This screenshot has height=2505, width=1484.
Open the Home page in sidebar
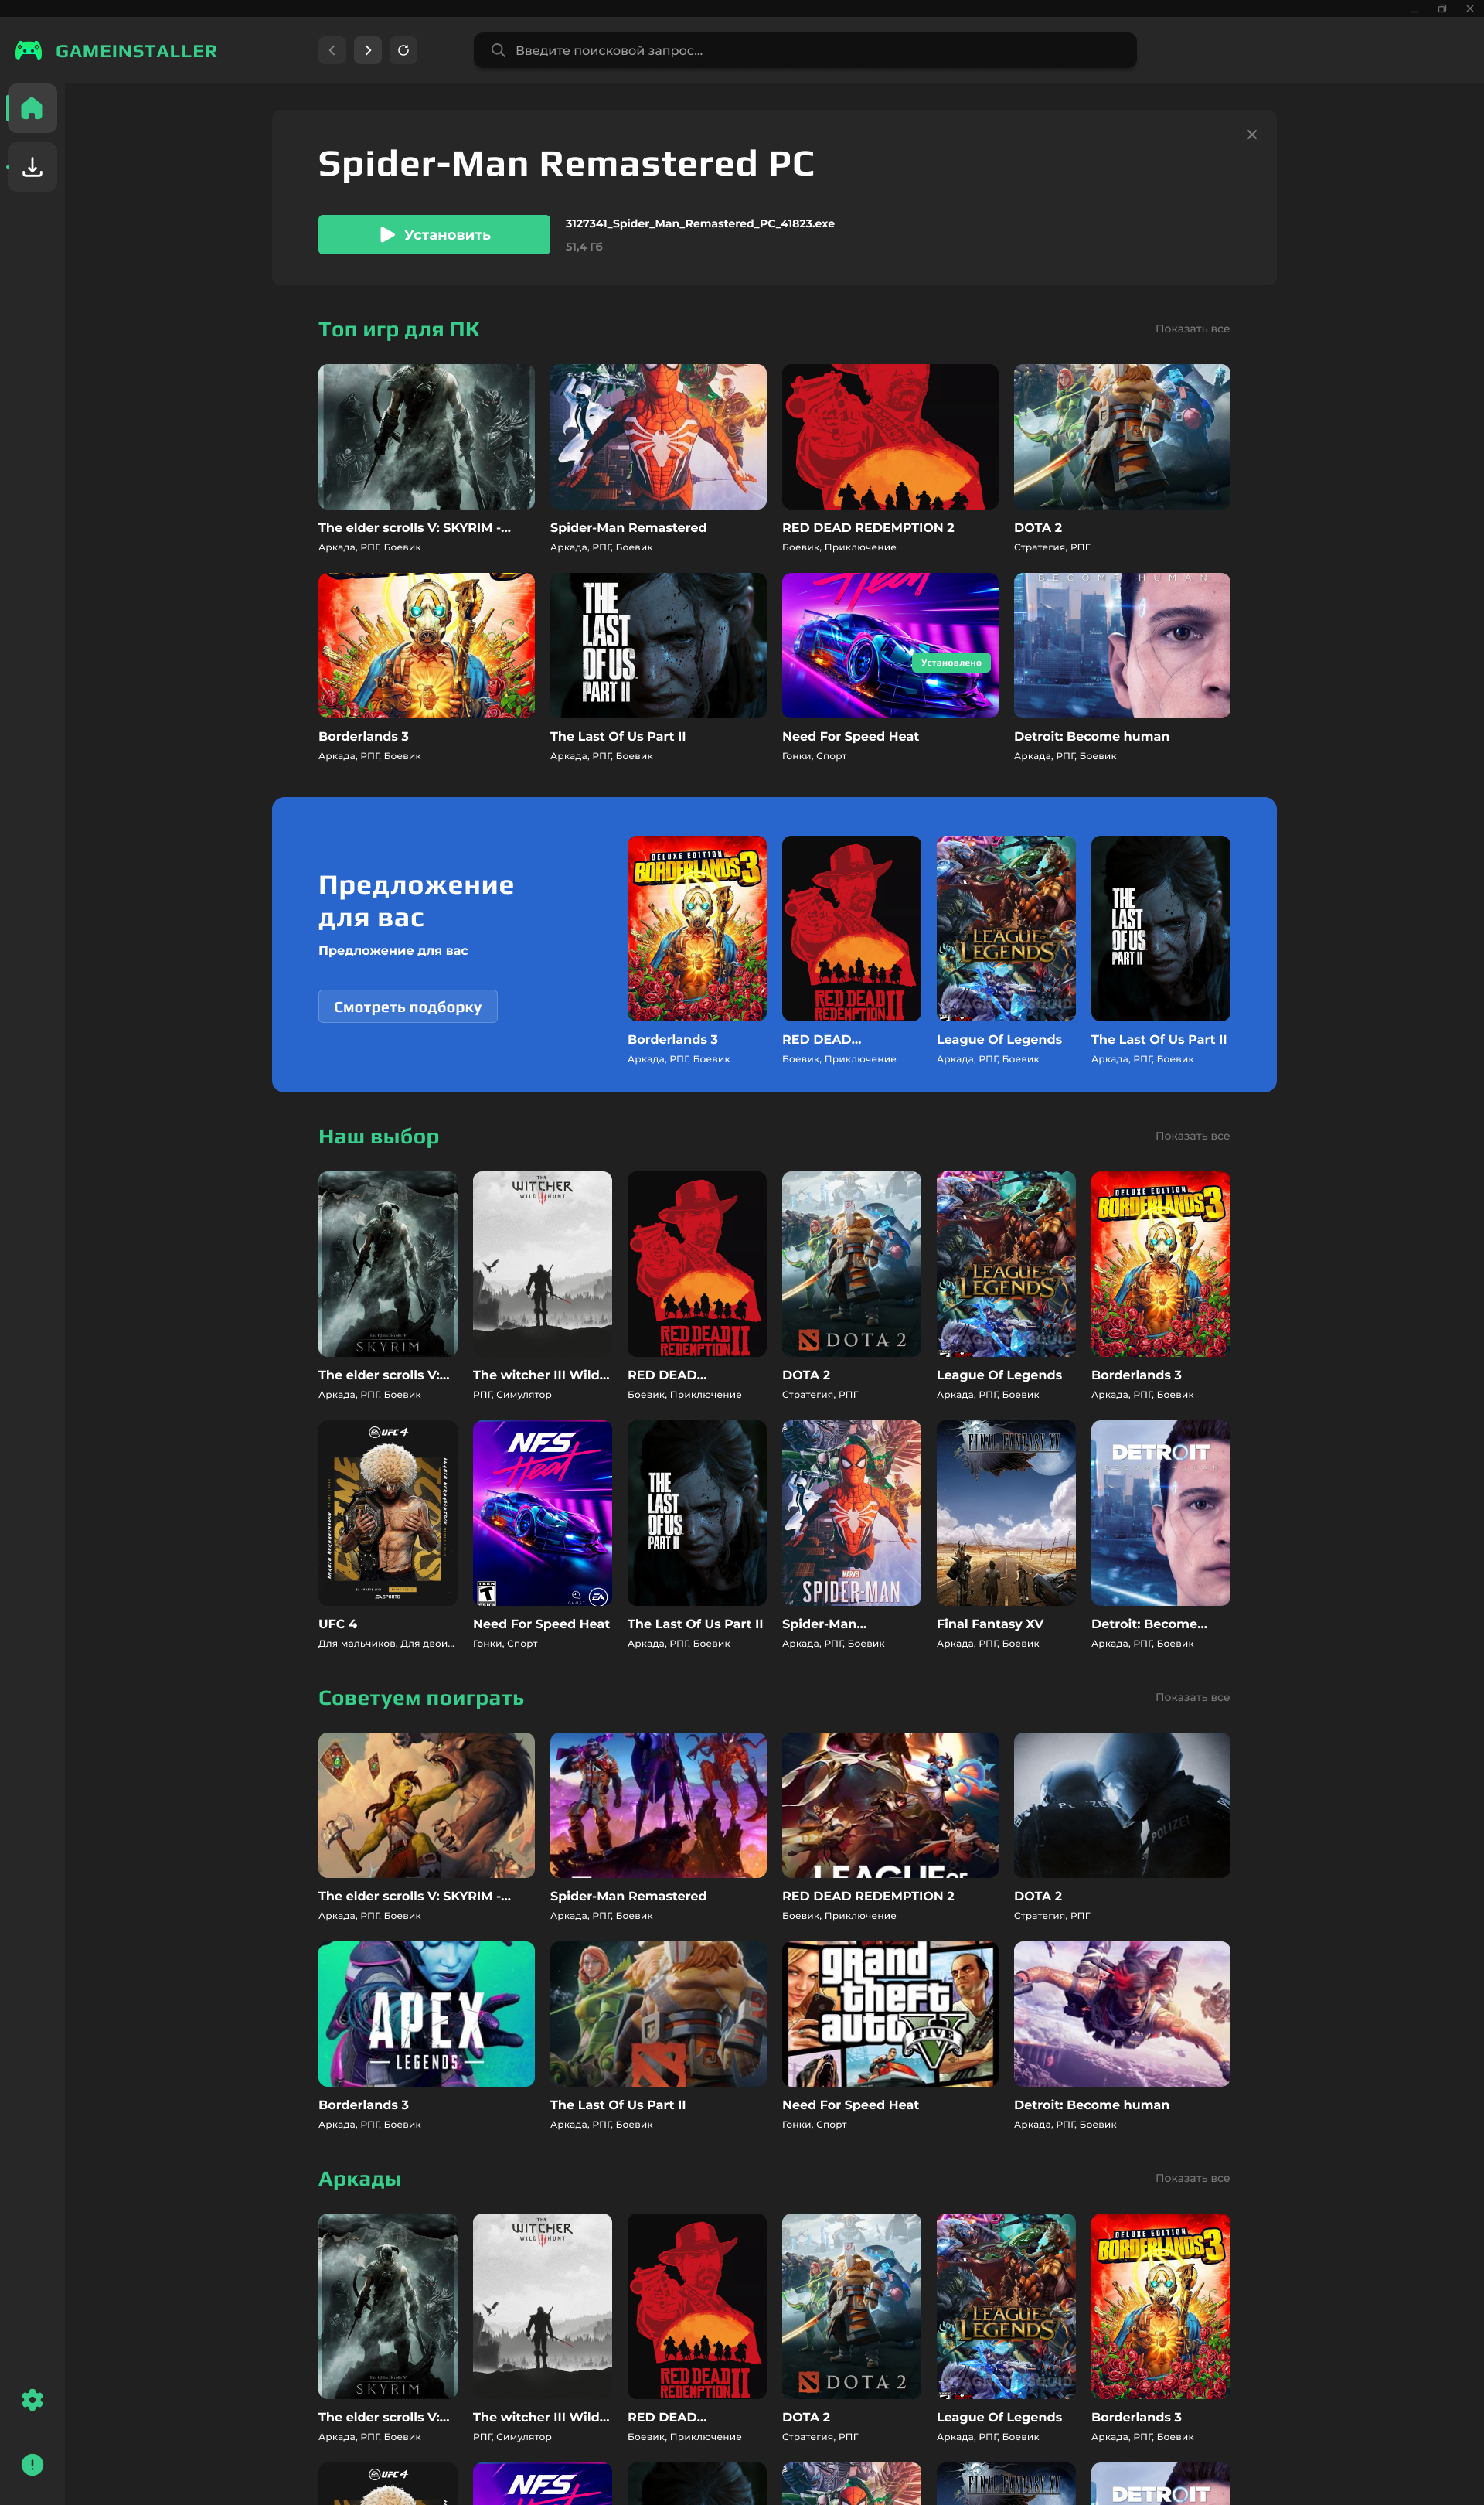(x=32, y=108)
